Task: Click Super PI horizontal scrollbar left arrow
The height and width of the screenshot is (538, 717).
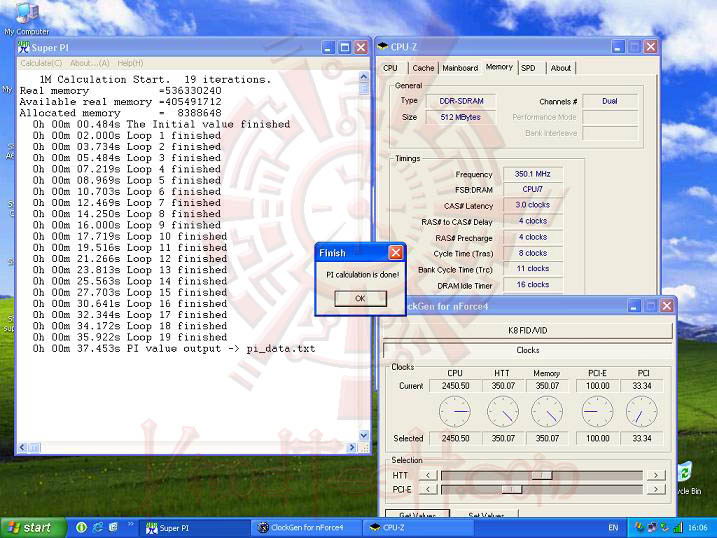Action: pos(22,447)
